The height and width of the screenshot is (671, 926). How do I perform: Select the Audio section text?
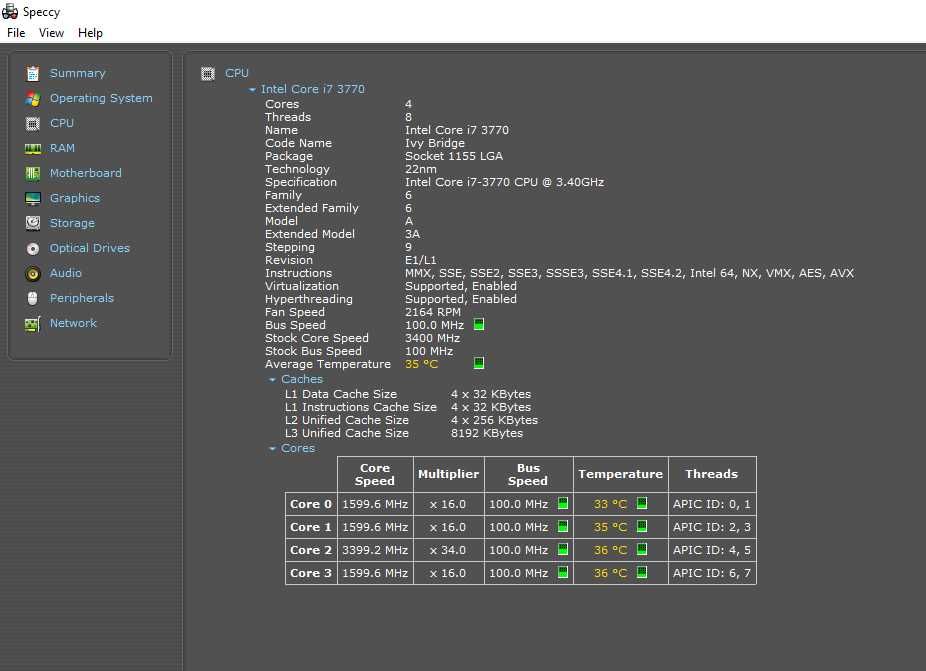point(66,273)
